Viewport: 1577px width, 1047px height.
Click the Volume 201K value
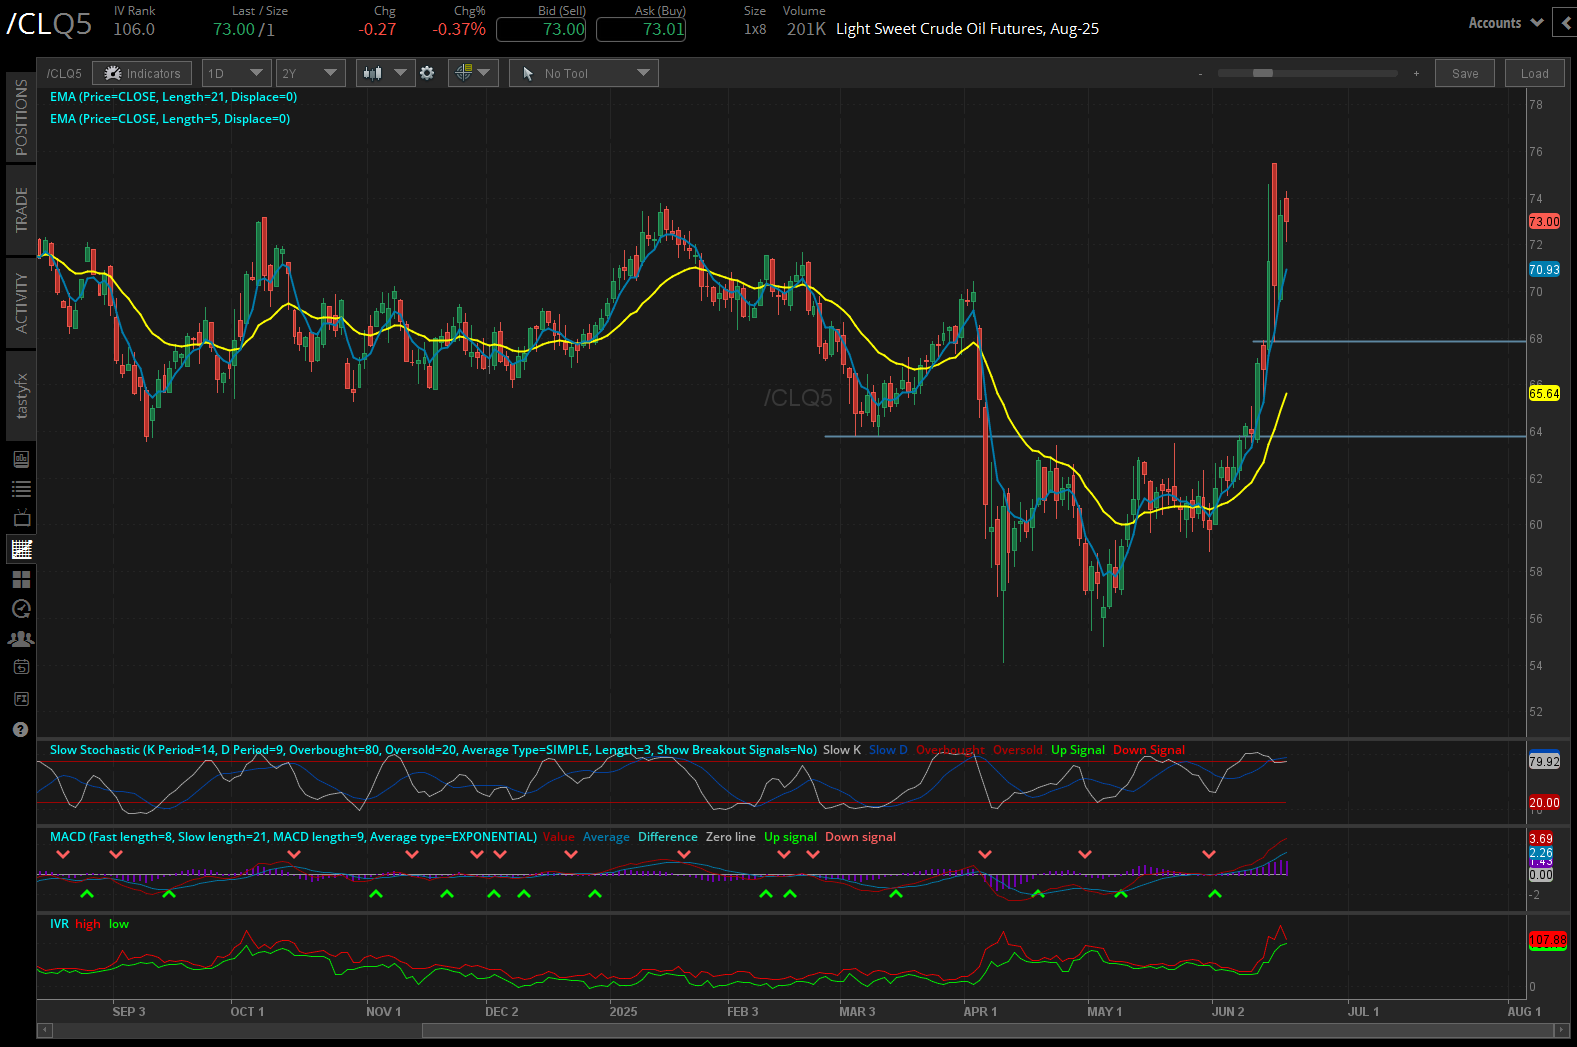pyautogui.click(x=806, y=29)
